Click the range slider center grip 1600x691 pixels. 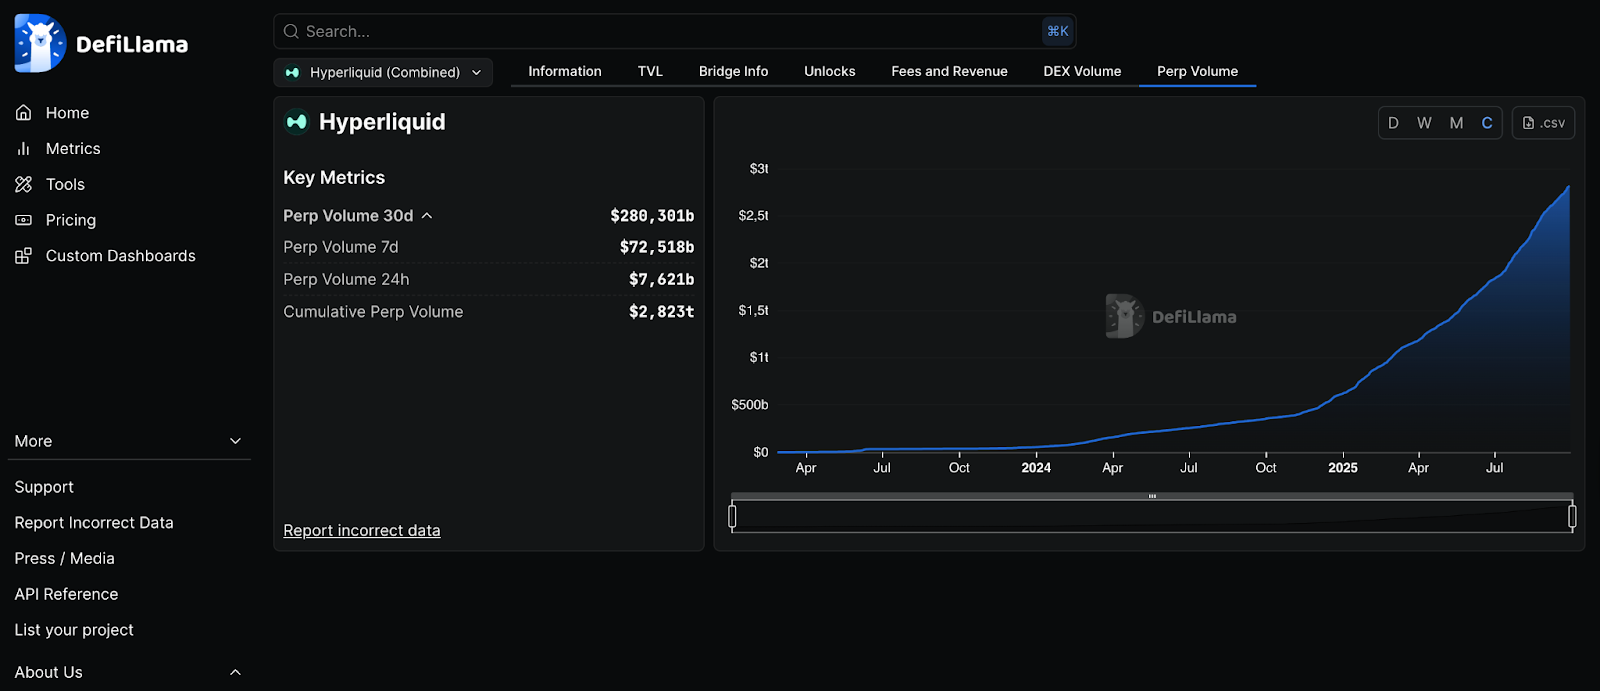[1152, 496]
